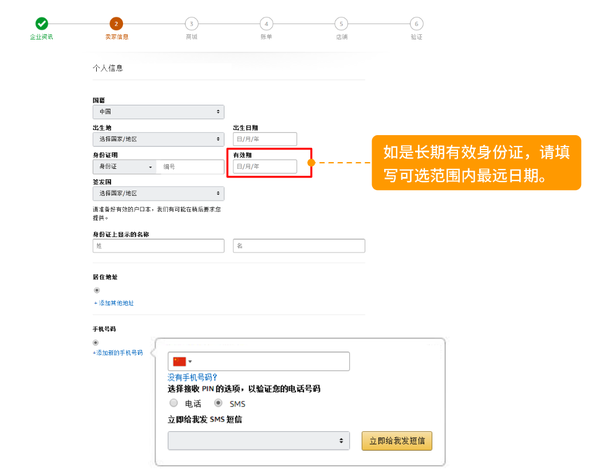Screen dimensions: 600x469
Task: Go to step 6 verification circle
Action: [x=416, y=24]
